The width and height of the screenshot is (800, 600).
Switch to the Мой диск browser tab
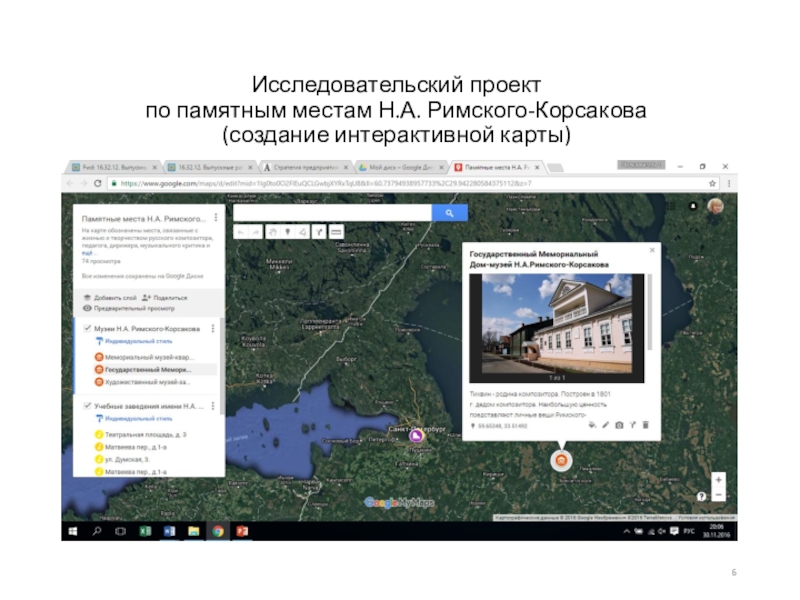pos(397,167)
